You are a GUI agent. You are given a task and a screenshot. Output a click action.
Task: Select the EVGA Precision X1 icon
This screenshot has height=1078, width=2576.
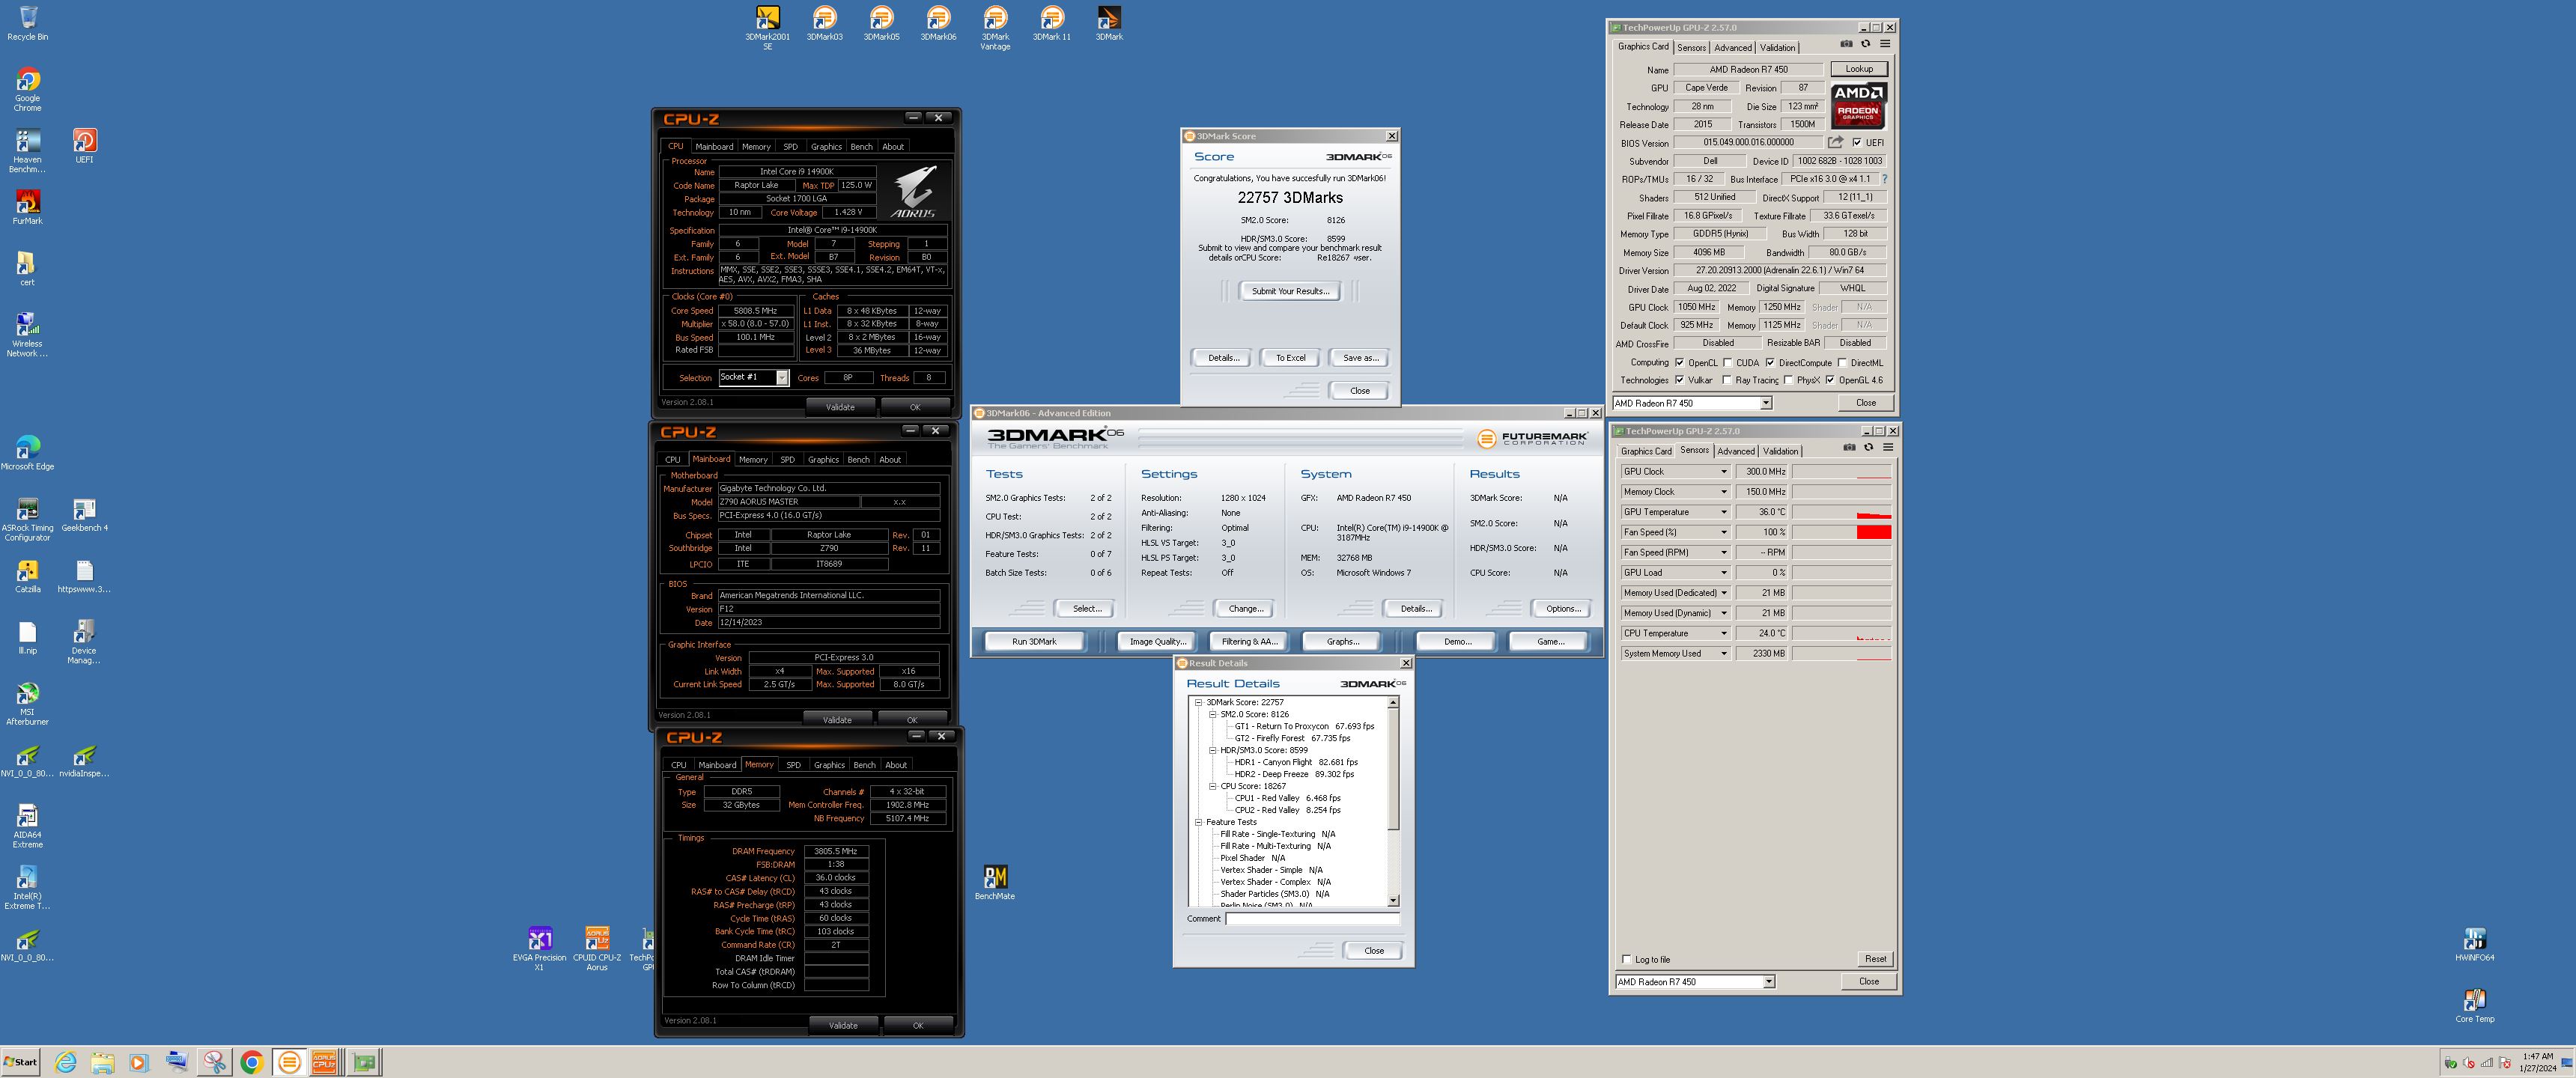(539, 949)
